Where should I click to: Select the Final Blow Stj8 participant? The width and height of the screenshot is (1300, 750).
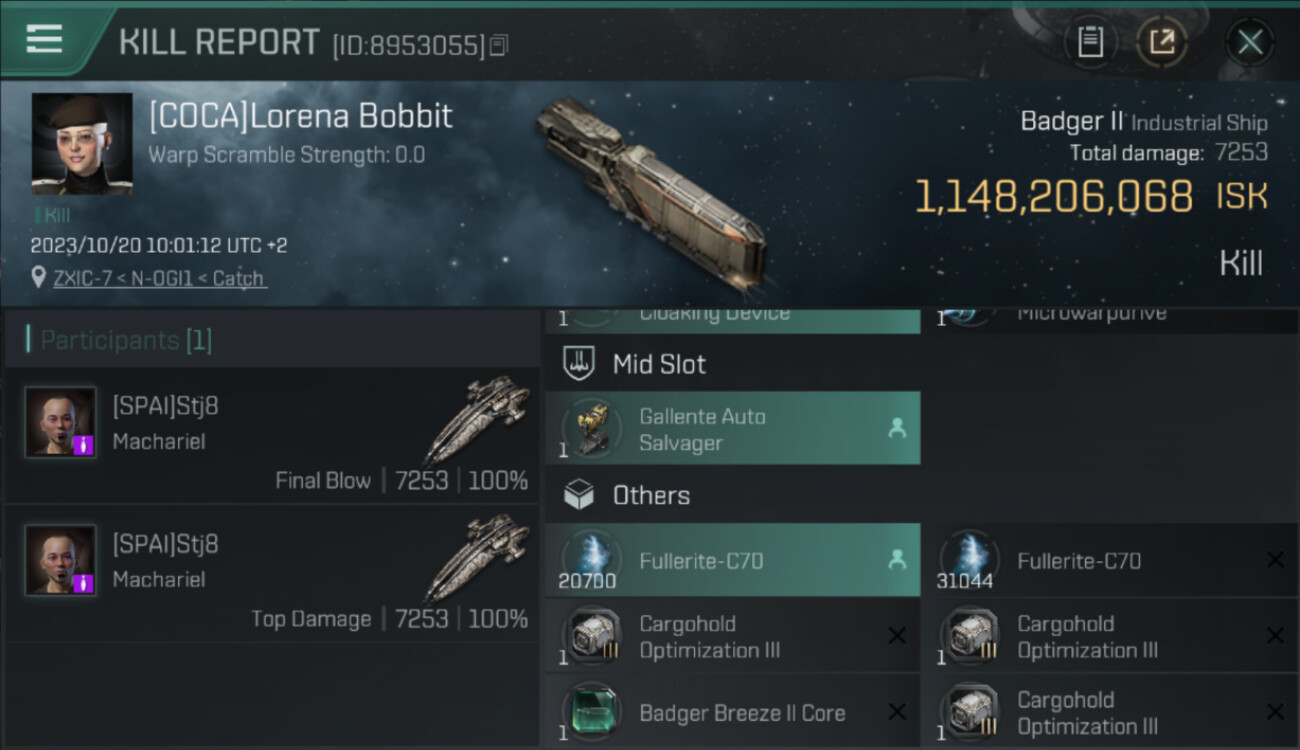point(272,435)
